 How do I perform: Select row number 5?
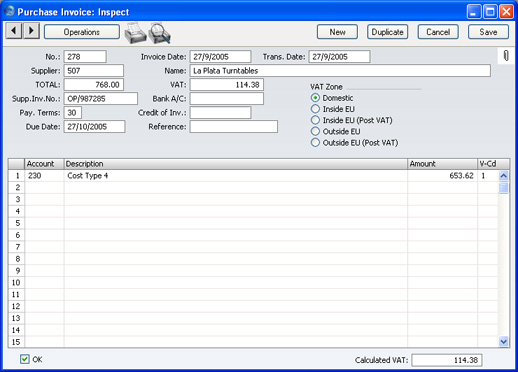click(x=17, y=223)
